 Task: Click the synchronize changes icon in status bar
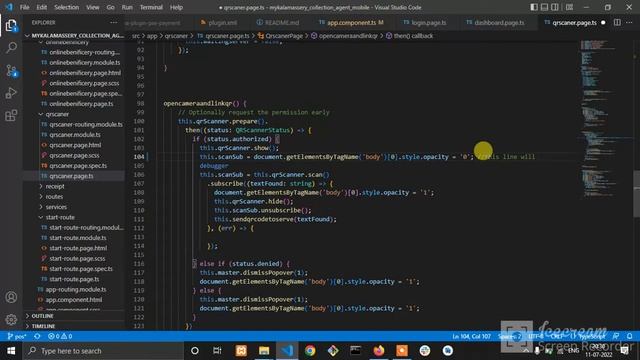pos(37,336)
